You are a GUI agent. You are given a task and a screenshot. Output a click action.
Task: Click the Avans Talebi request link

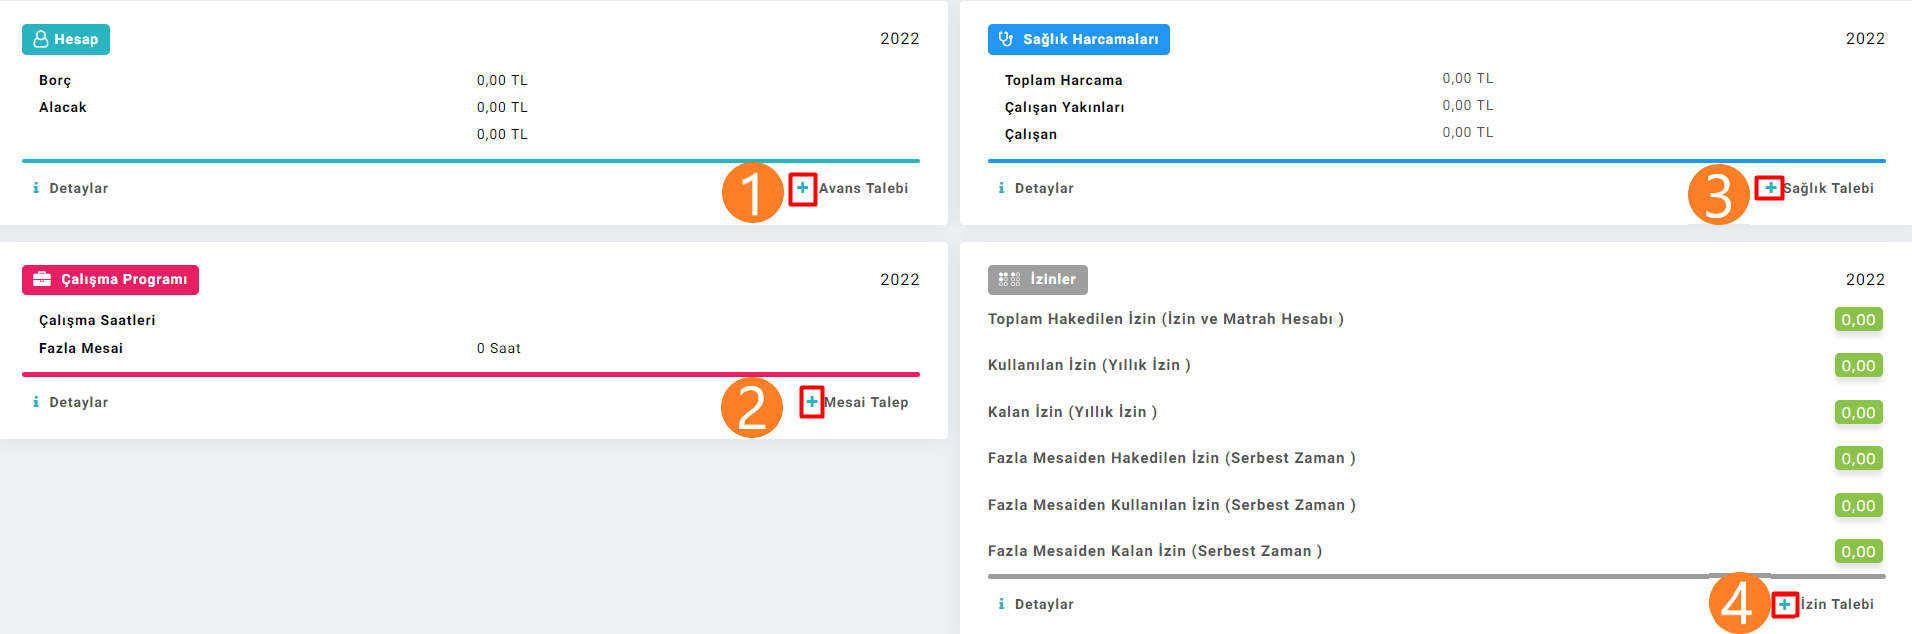click(x=864, y=188)
